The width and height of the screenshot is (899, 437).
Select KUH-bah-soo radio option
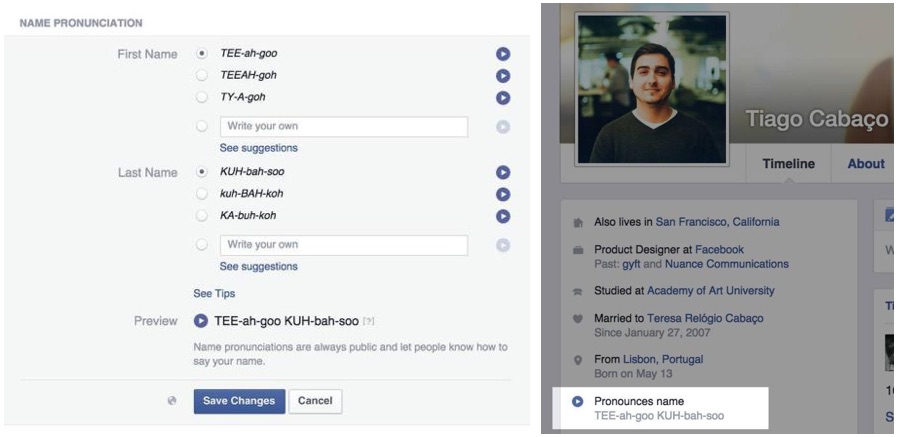pyautogui.click(x=201, y=171)
